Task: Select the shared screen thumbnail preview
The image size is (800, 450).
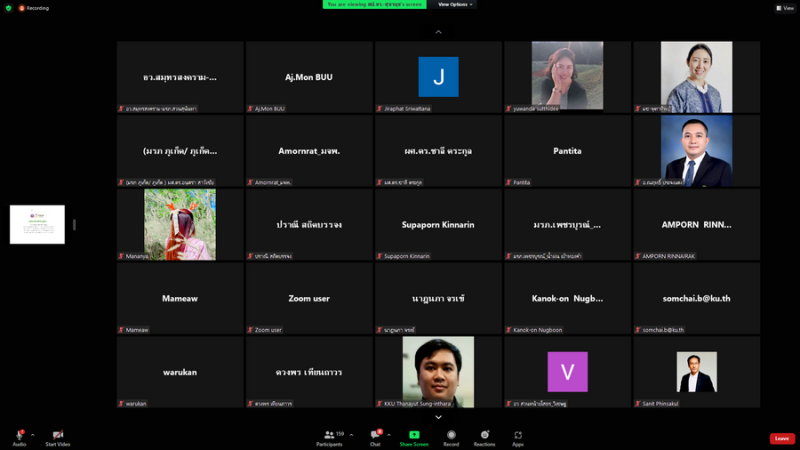Action: click(x=37, y=224)
